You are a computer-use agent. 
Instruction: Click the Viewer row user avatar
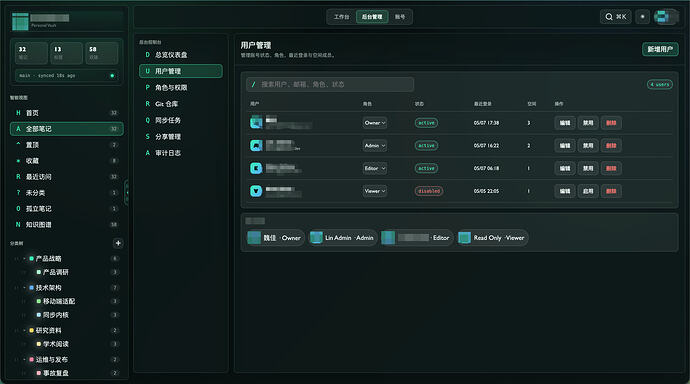coord(256,191)
